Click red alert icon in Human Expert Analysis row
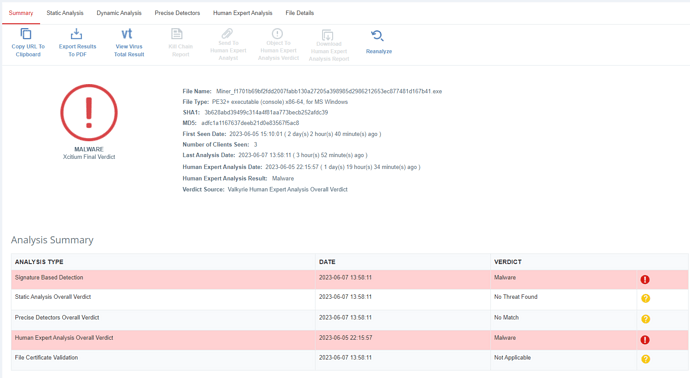690x378 pixels. pos(645,340)
